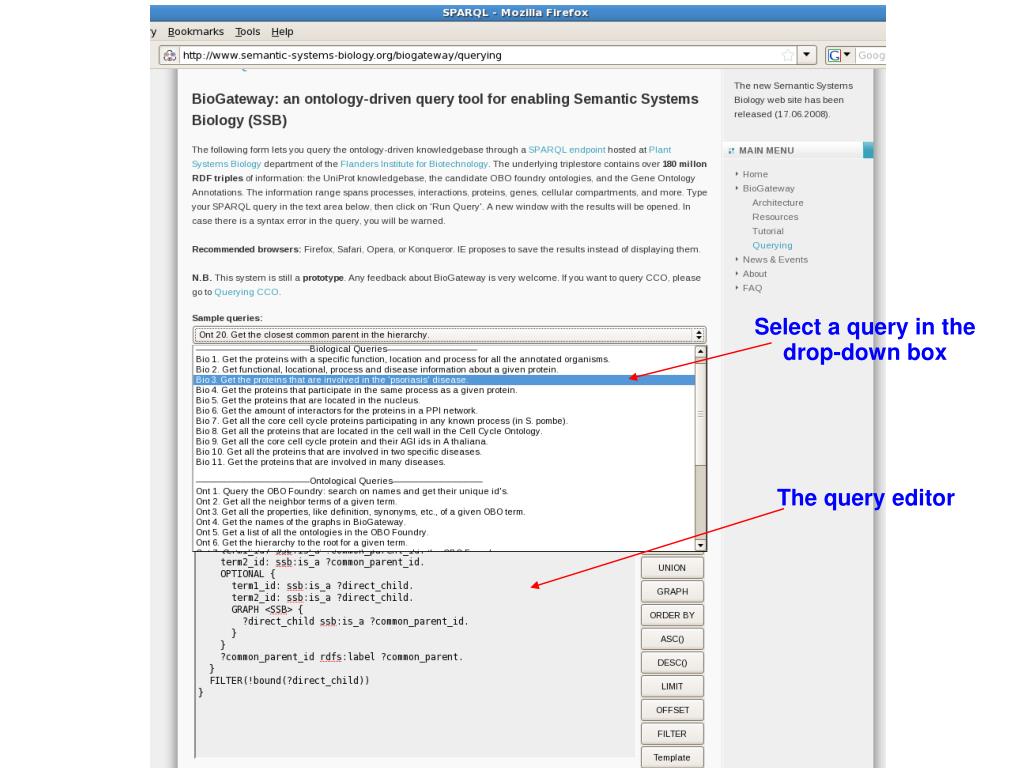Click the GRAPH button

(672, 592)
